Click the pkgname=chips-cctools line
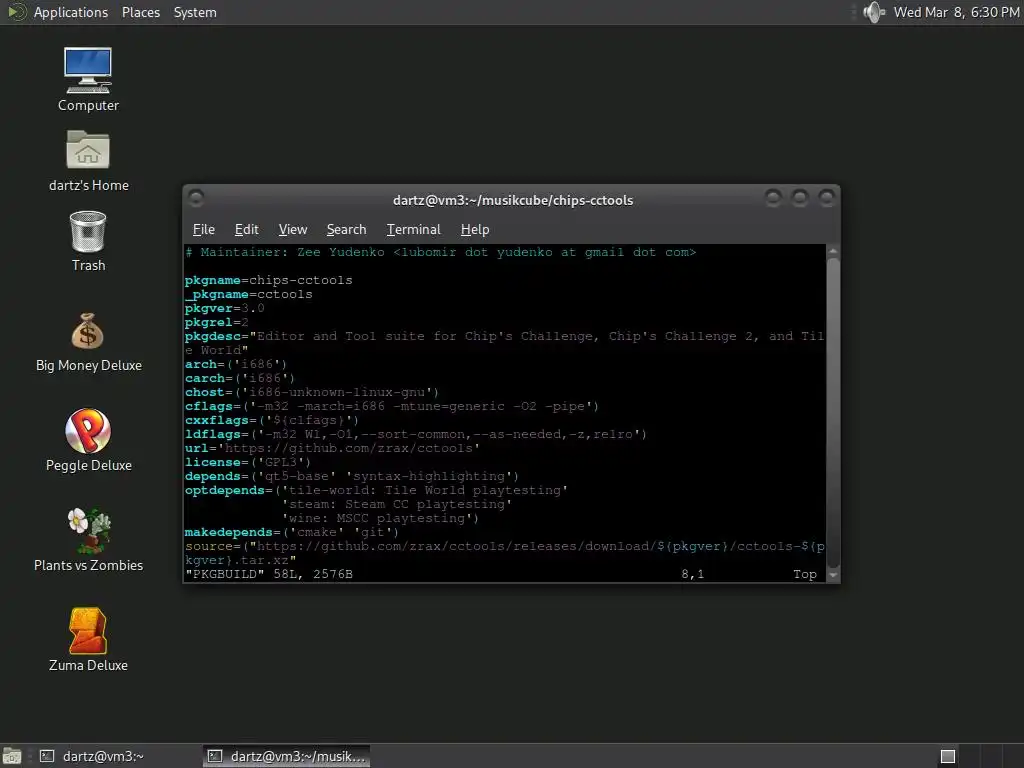 268,280
